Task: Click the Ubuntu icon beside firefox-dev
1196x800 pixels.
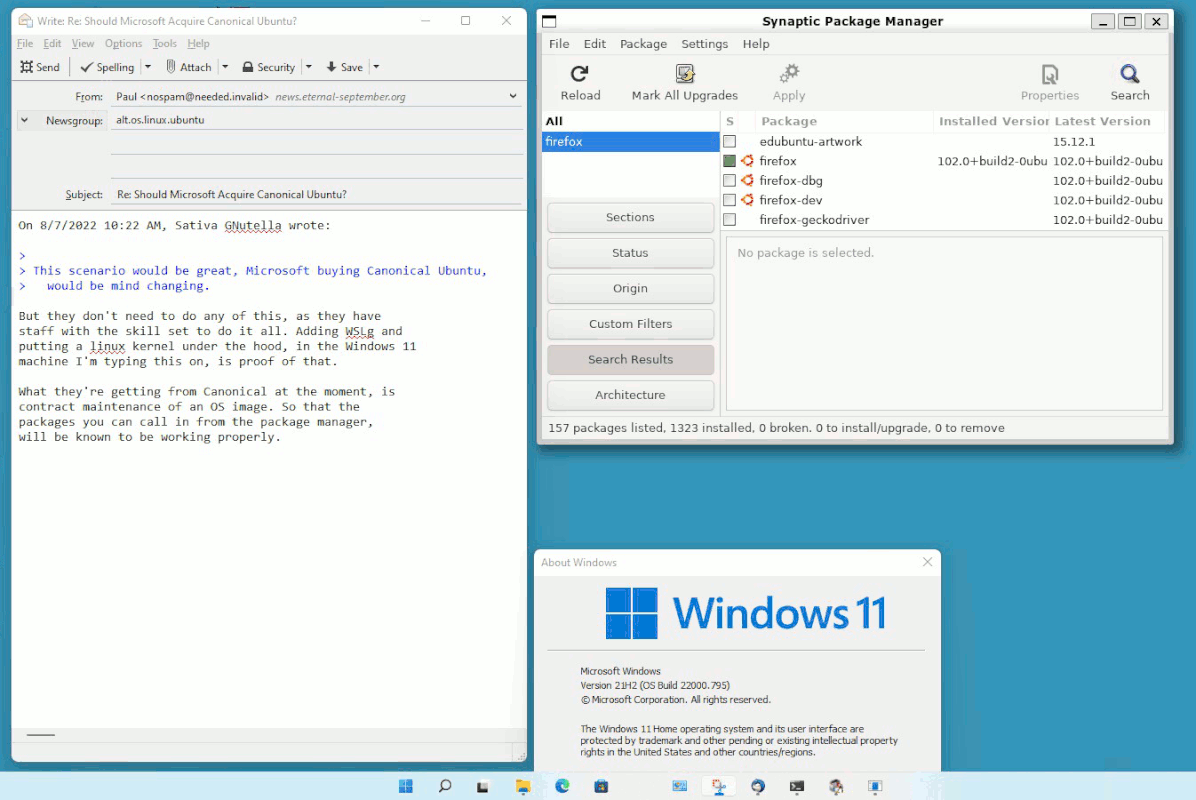Action: coord(748,200)
